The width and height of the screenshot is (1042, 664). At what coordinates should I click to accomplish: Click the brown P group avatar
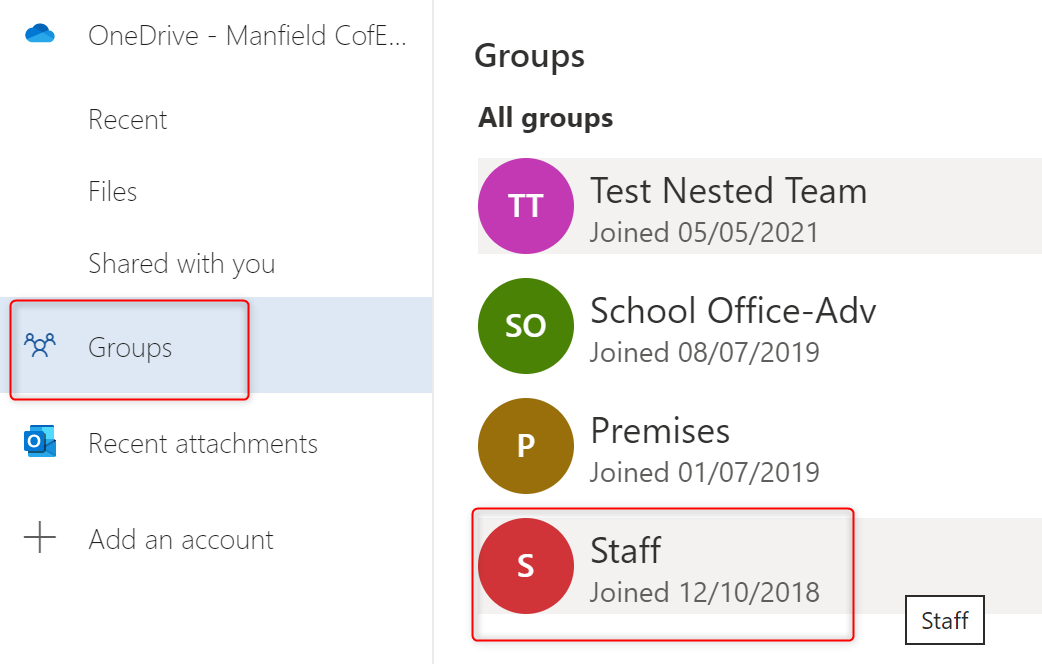click(x=526, y=446)
